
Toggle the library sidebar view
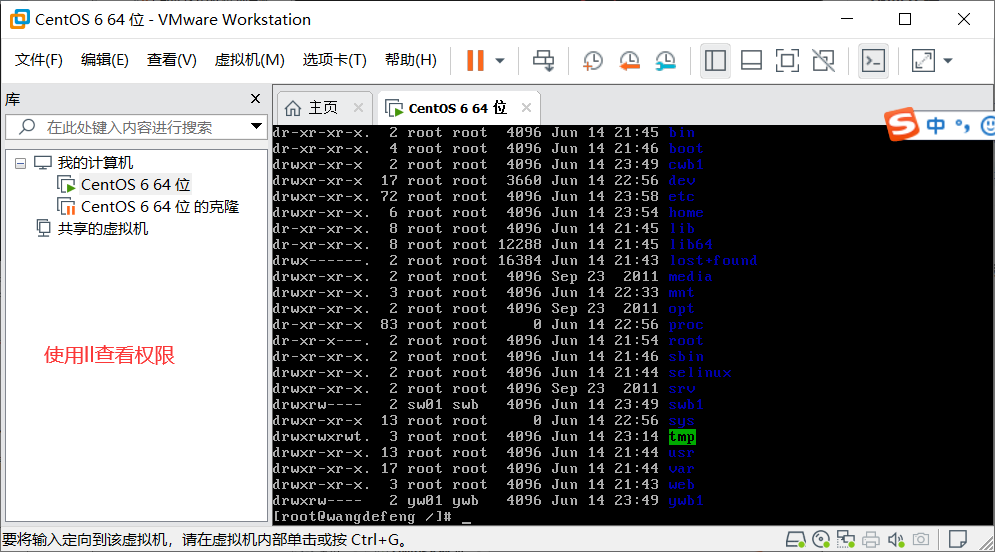(x=715, y=61)
